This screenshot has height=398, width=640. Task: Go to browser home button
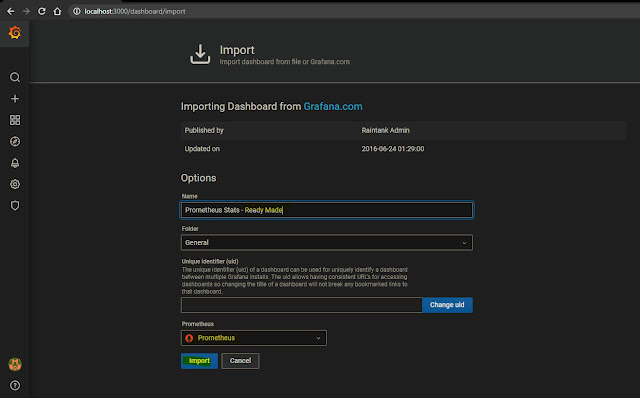57,11
